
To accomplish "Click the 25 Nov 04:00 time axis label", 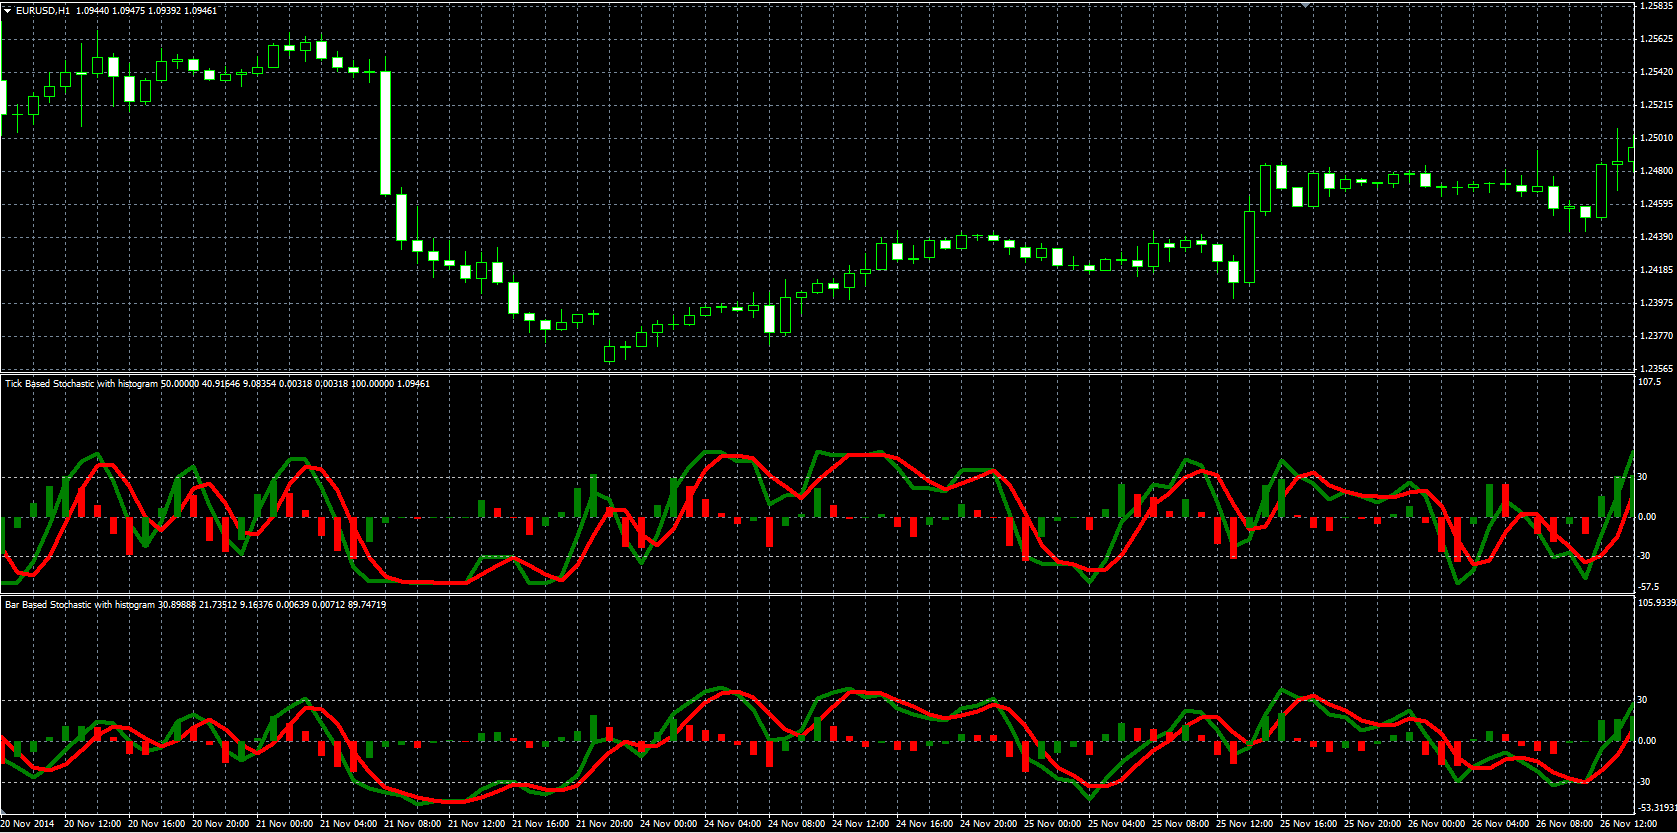I will coord(1116,824).
